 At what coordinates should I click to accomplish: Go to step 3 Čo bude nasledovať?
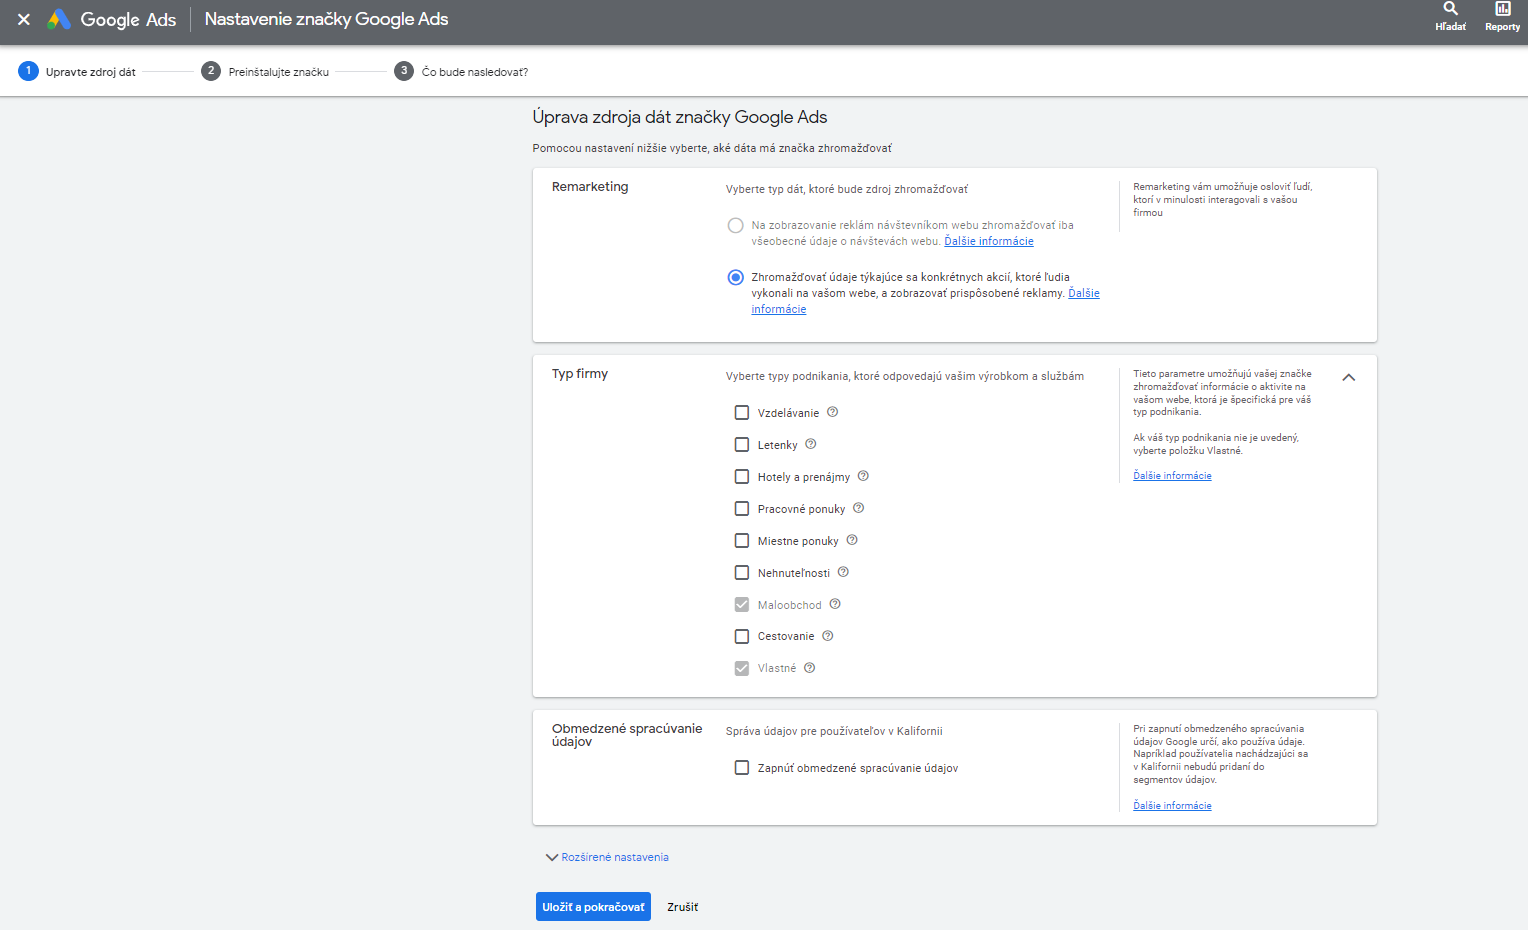click(x=461, y=71)
